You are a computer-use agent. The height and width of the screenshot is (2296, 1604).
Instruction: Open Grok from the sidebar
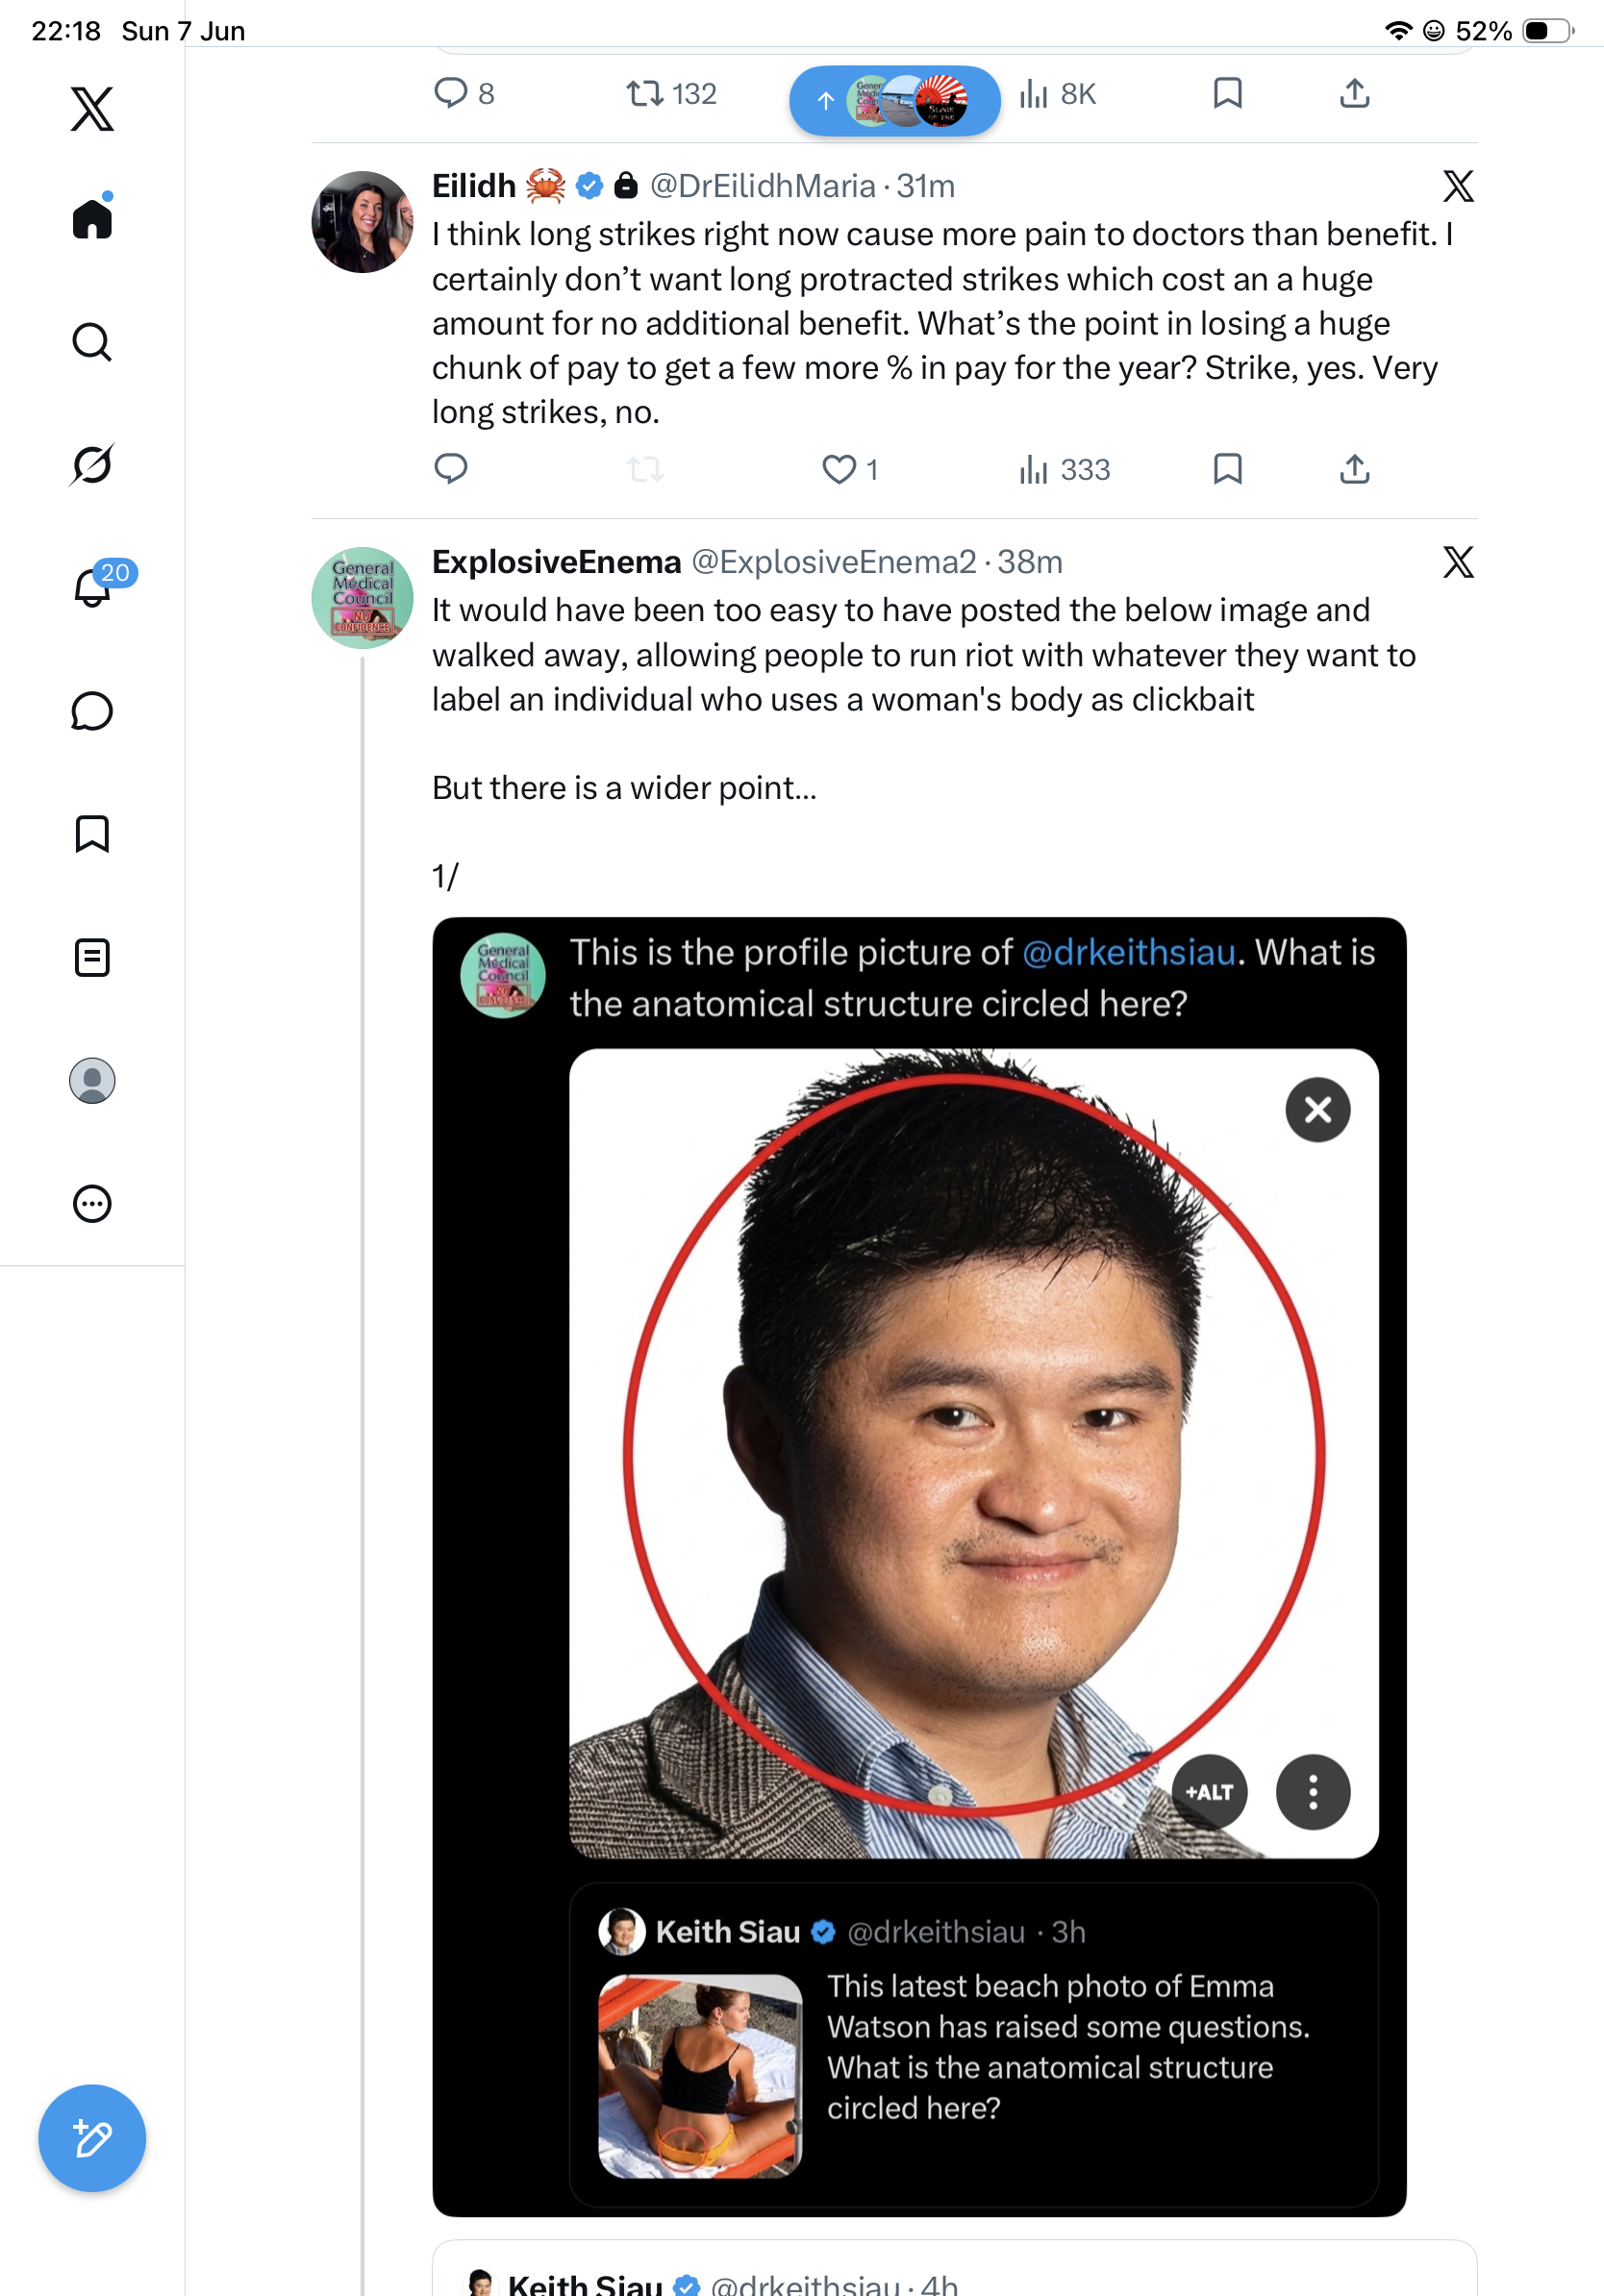point(92,464)
